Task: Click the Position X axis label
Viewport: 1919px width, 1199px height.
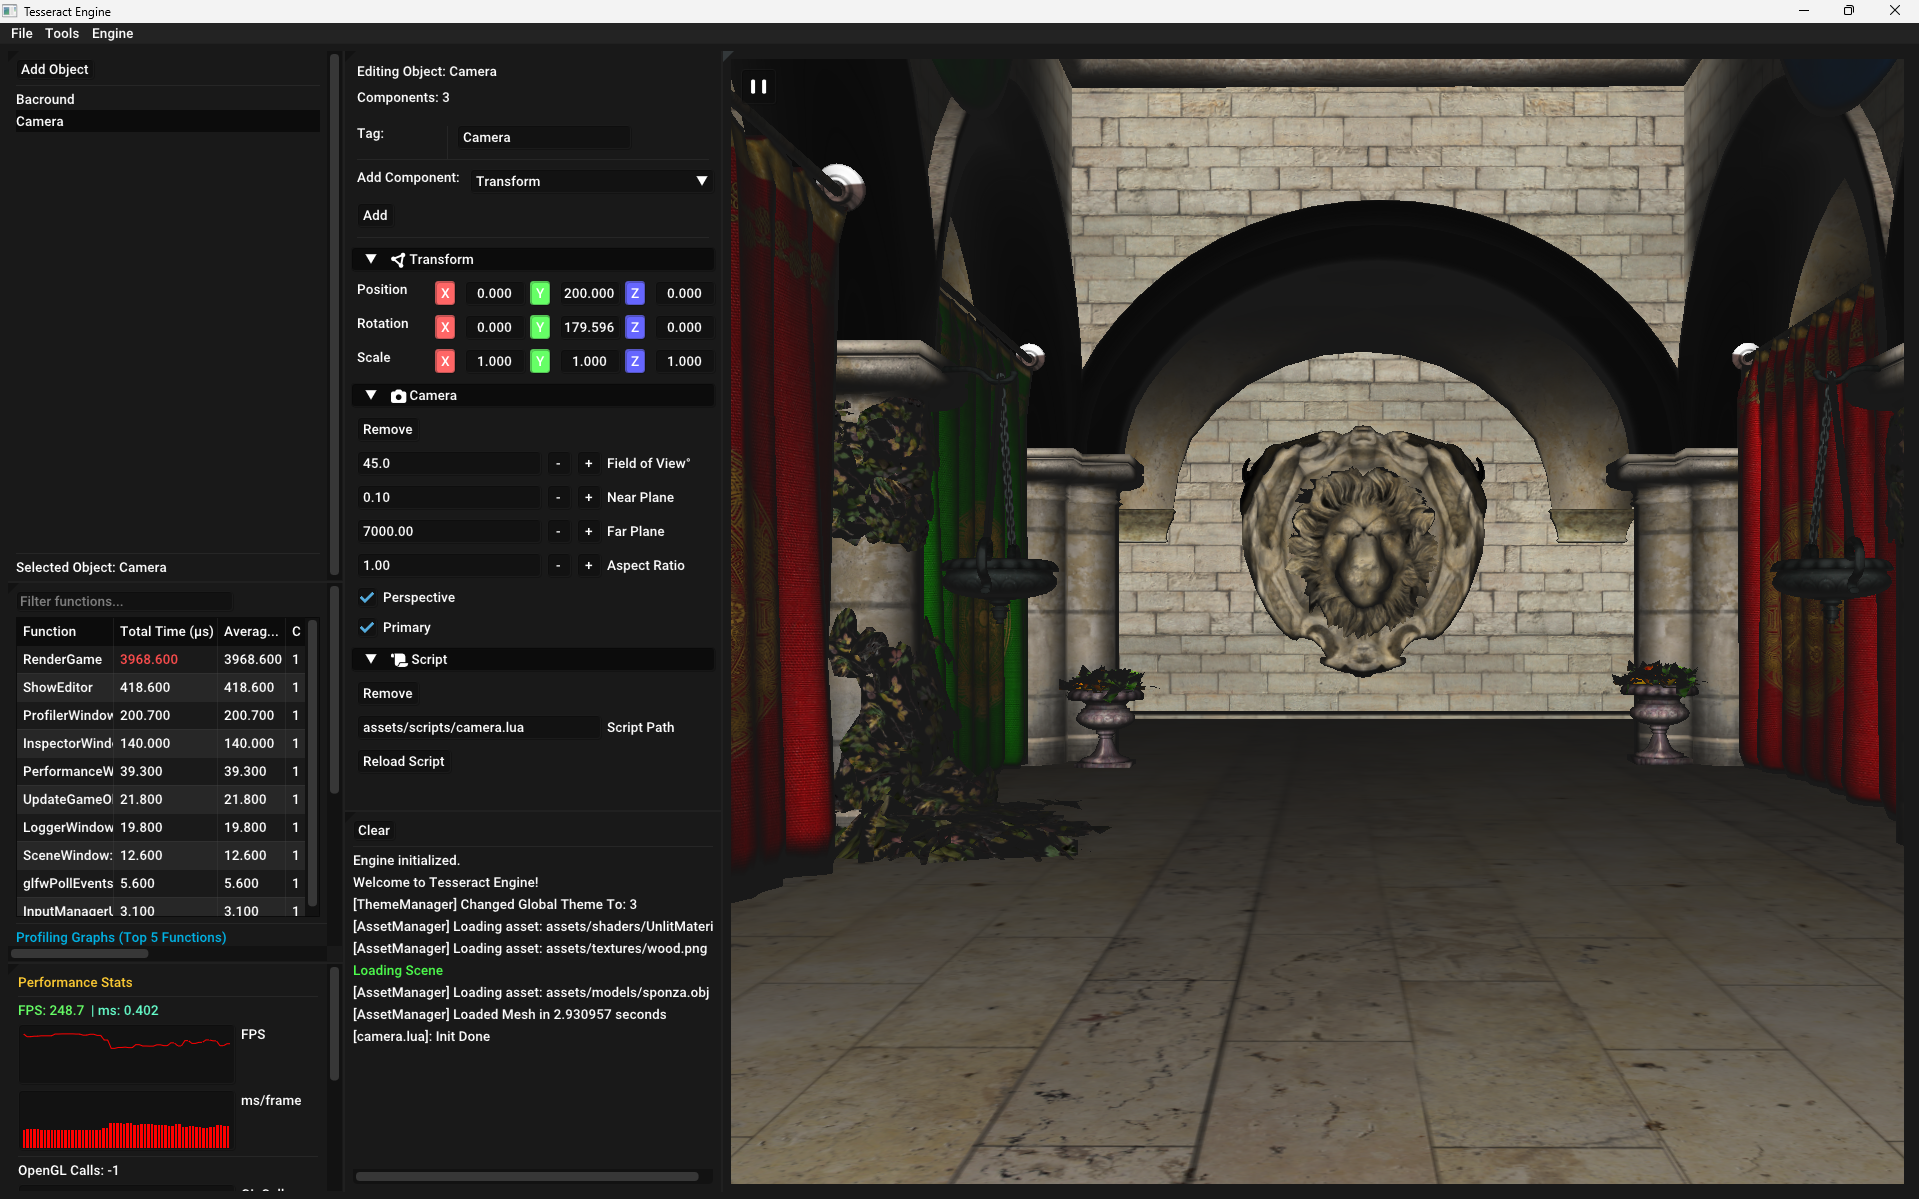Action: [445, 293]
